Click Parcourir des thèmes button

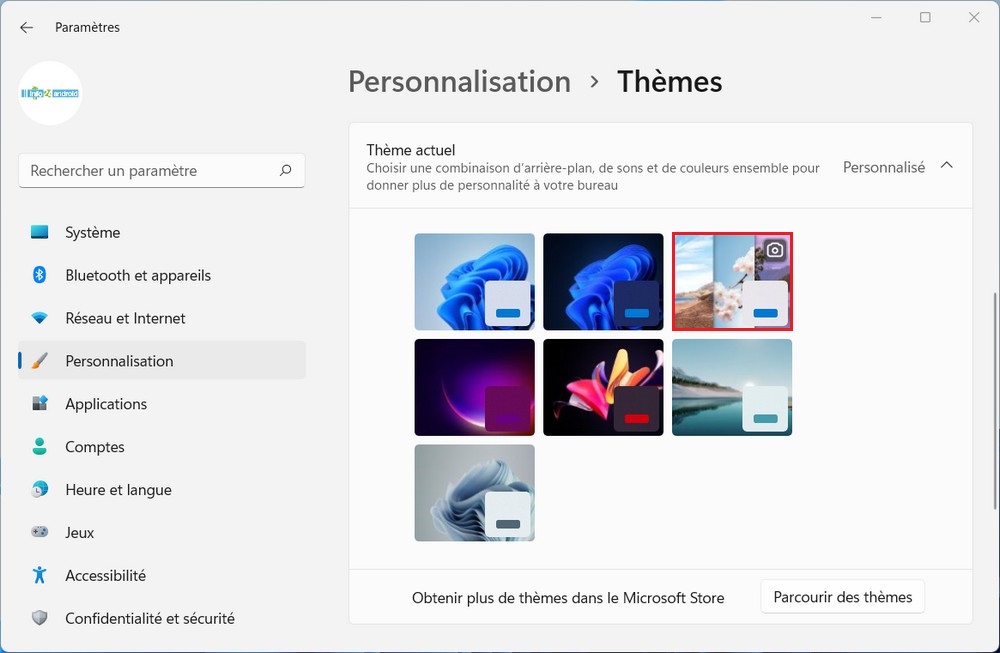coord(842,596)
